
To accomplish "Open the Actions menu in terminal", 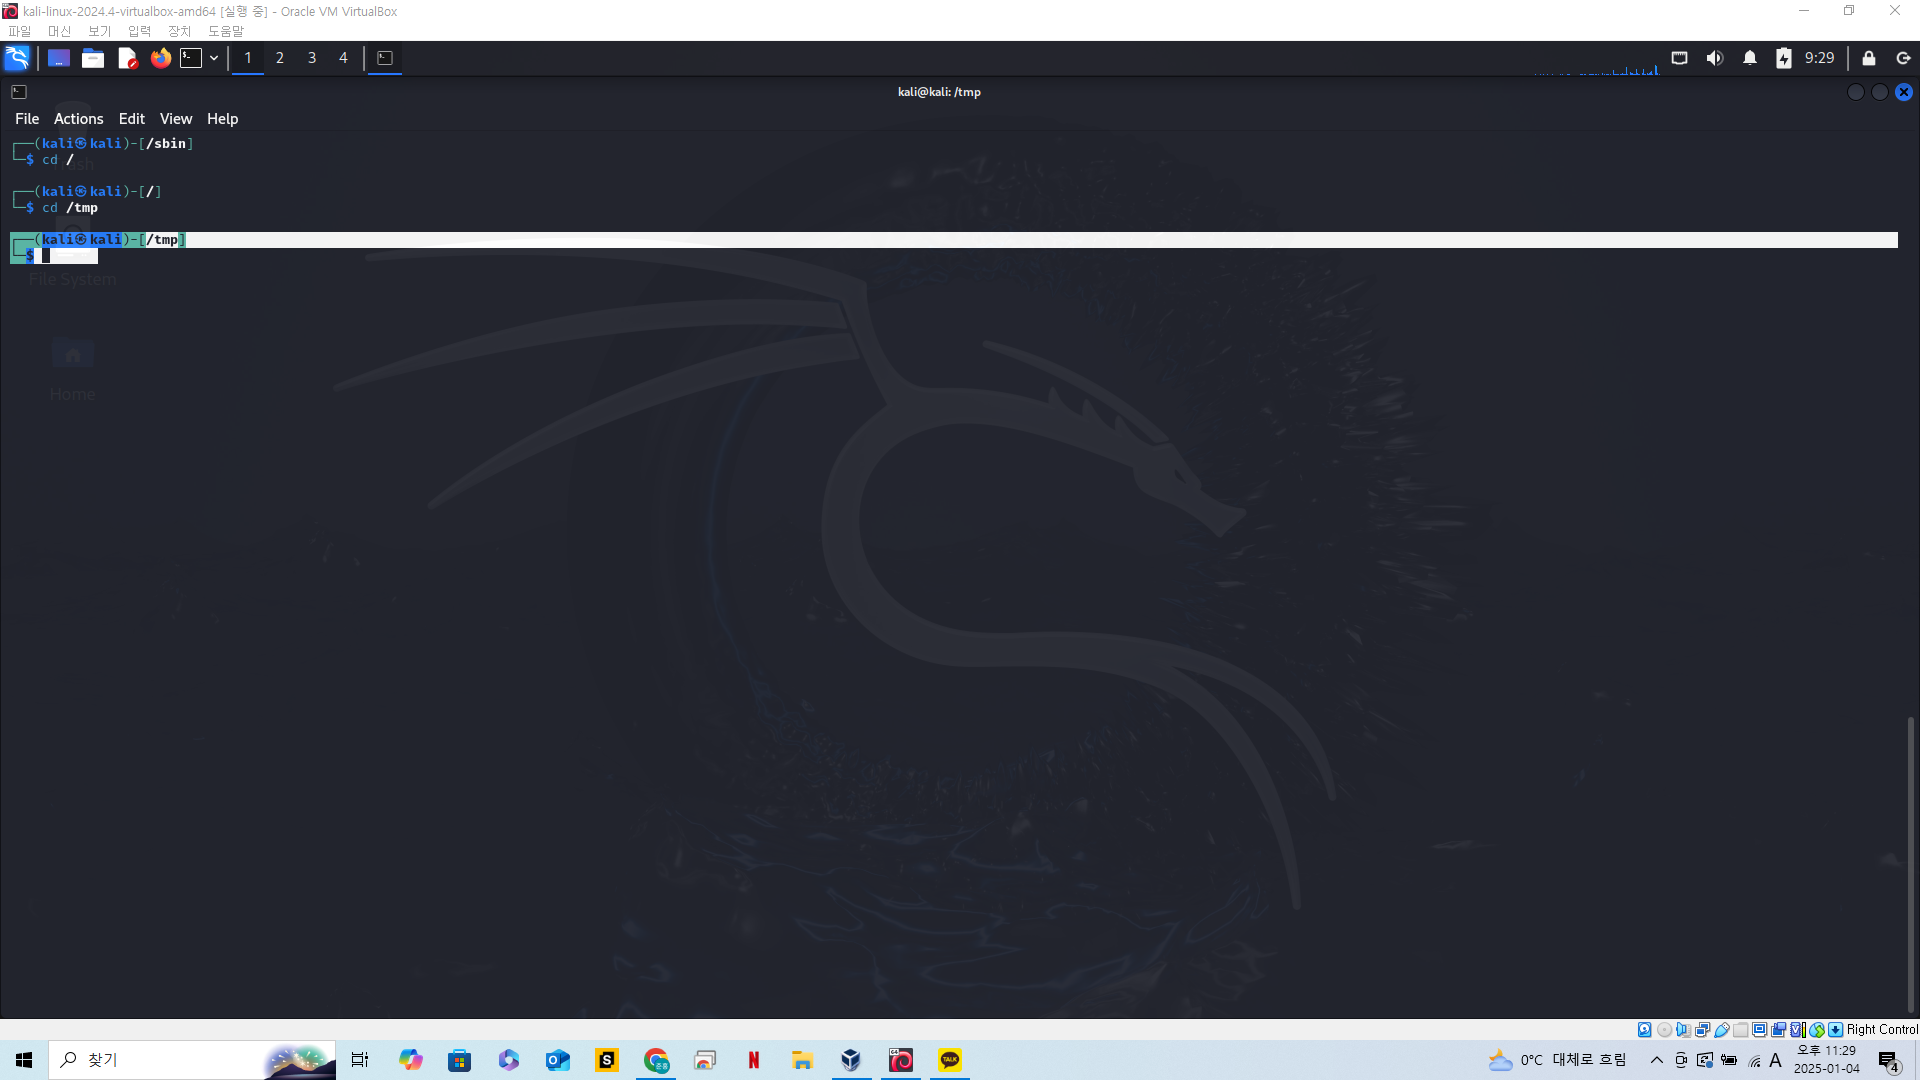I will point(78,119).
